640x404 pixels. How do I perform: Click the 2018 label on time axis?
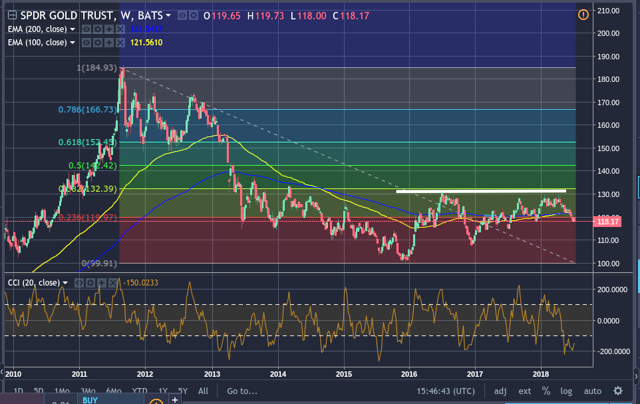541,374
